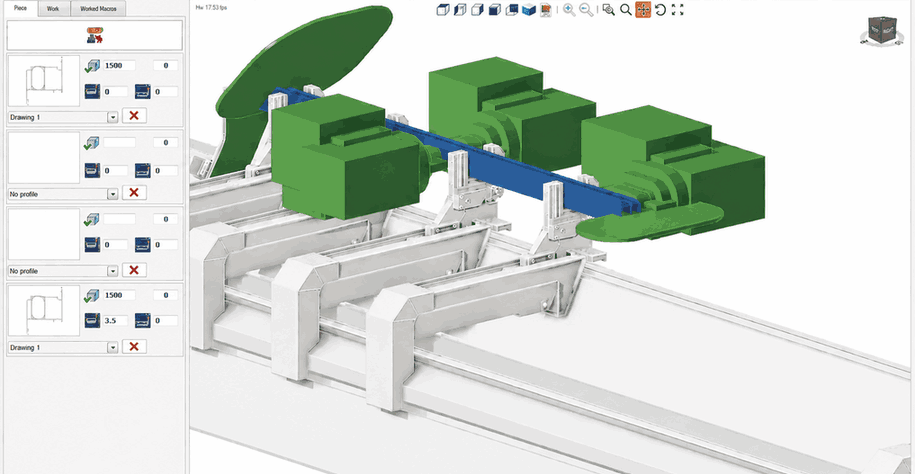Click the machine icon at panel top
Screen dimensions: 915x474
point(95,35)
